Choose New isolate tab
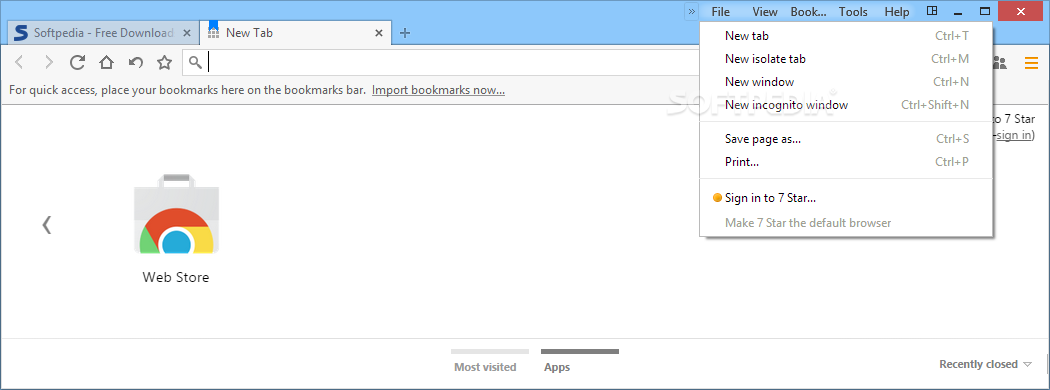The width and height of the screenshot is (1050, 390). click(x=846, y=59)
